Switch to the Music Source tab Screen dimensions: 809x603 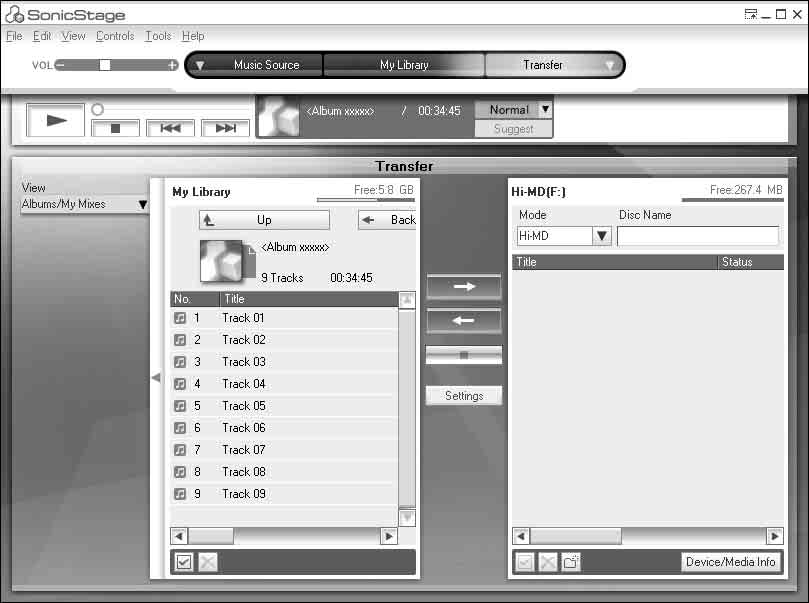[x=266, y=65]
